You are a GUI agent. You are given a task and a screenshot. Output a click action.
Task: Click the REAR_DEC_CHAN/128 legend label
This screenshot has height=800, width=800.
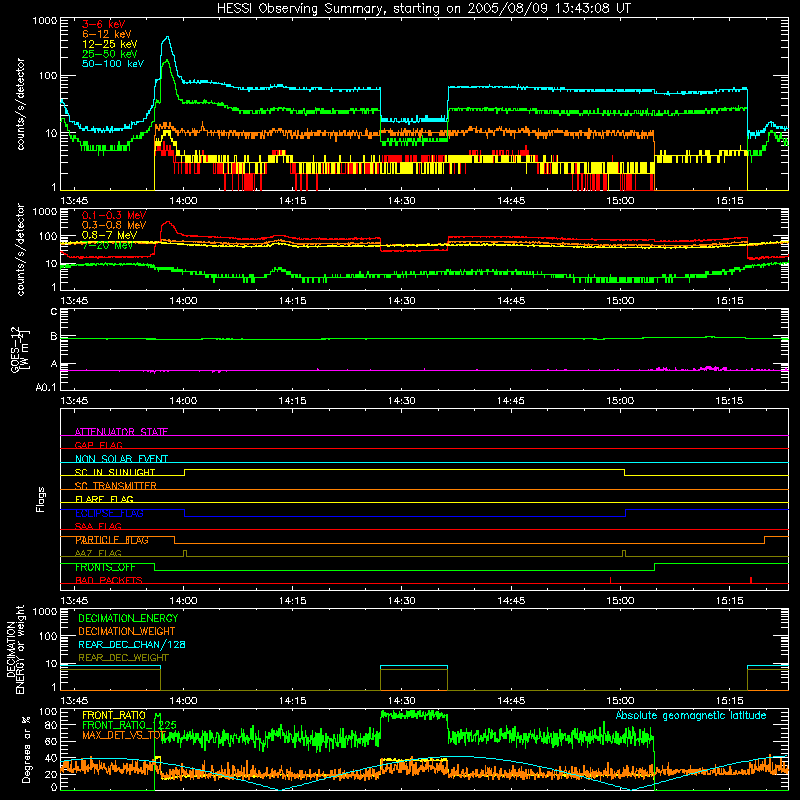click(132, 644)
